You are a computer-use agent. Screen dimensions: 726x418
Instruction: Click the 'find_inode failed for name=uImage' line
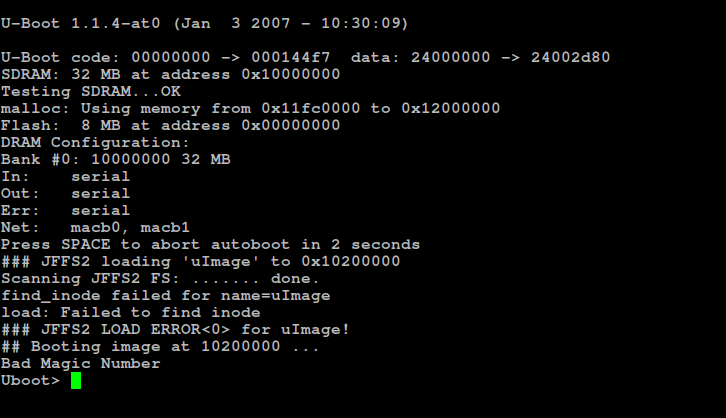point(166,295)
